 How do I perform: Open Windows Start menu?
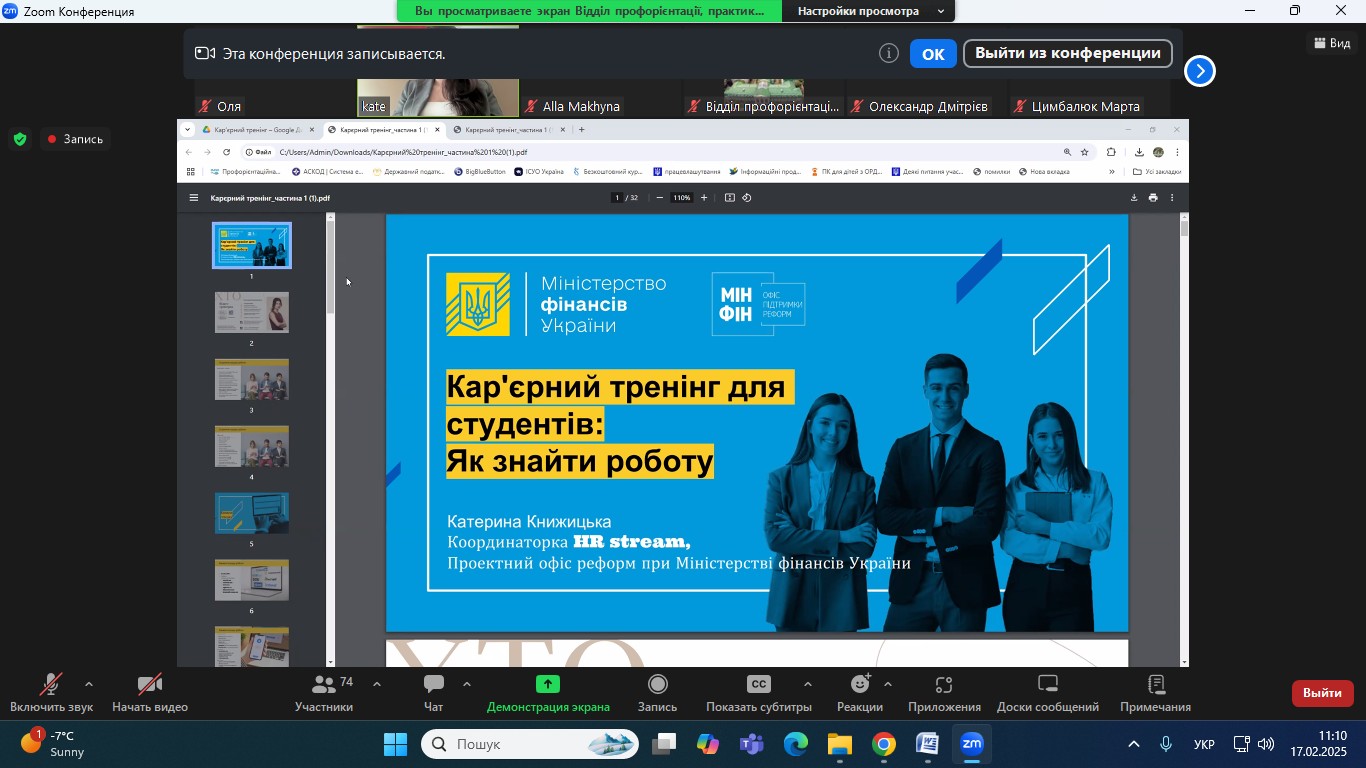(x=396, y=744)
